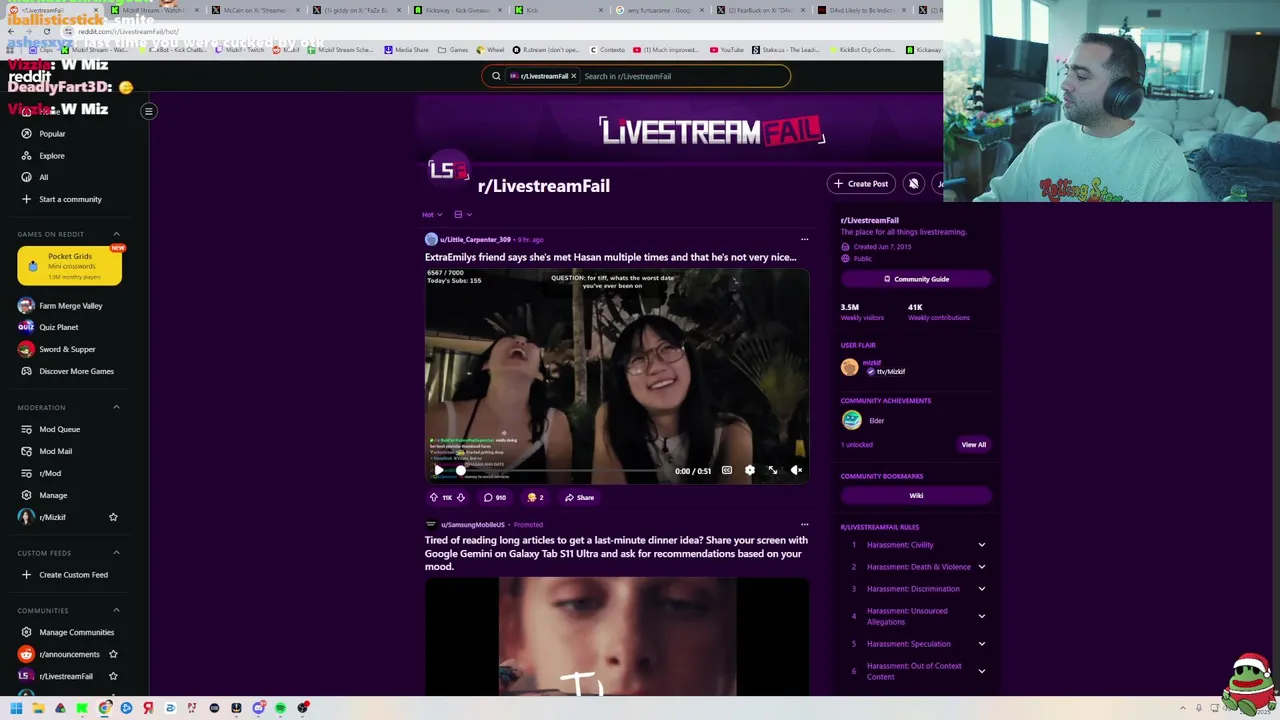Image resolution: width=1280 pixels, height=720 pixels.
Task: Open options menu for SamsungMobileUS promoted post
Action: point(804,524)
